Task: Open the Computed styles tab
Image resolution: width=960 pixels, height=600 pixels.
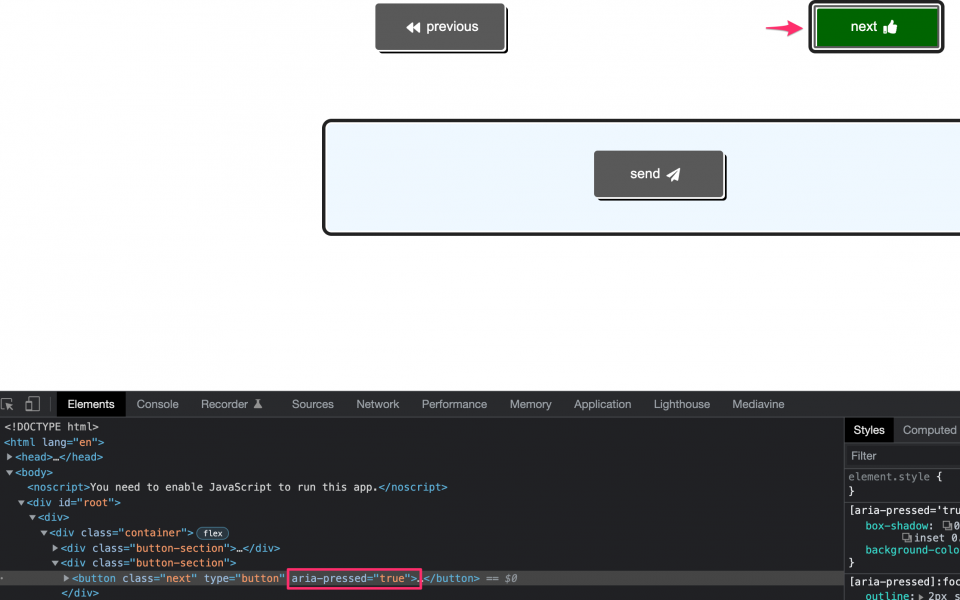Action: [x=928, y=430]
